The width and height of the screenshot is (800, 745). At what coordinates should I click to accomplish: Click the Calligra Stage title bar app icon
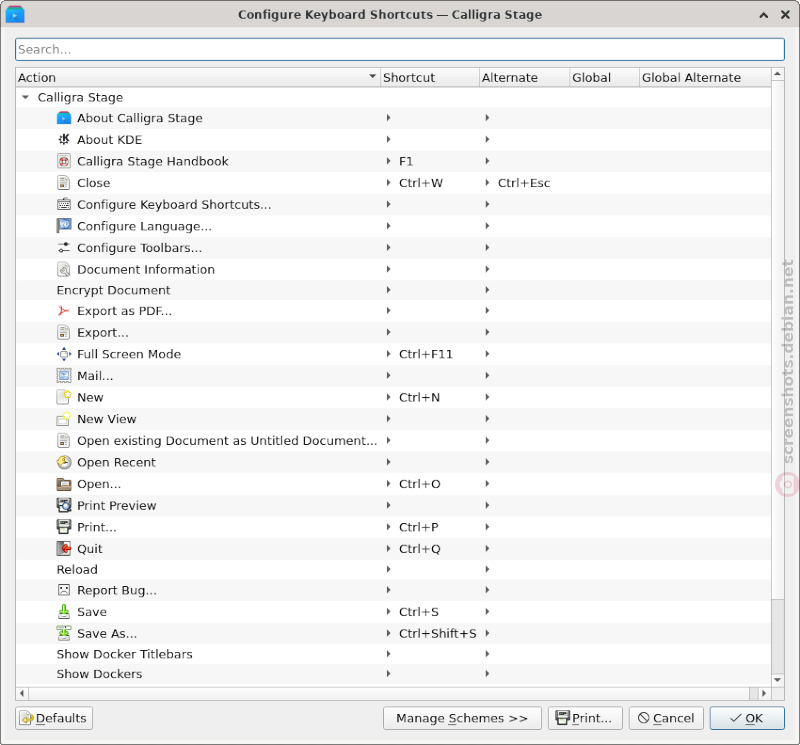[x=15, y=14]
